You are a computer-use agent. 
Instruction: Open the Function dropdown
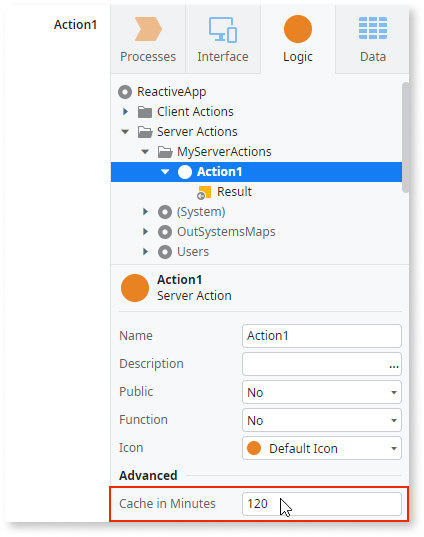click(x=322, y=420)
